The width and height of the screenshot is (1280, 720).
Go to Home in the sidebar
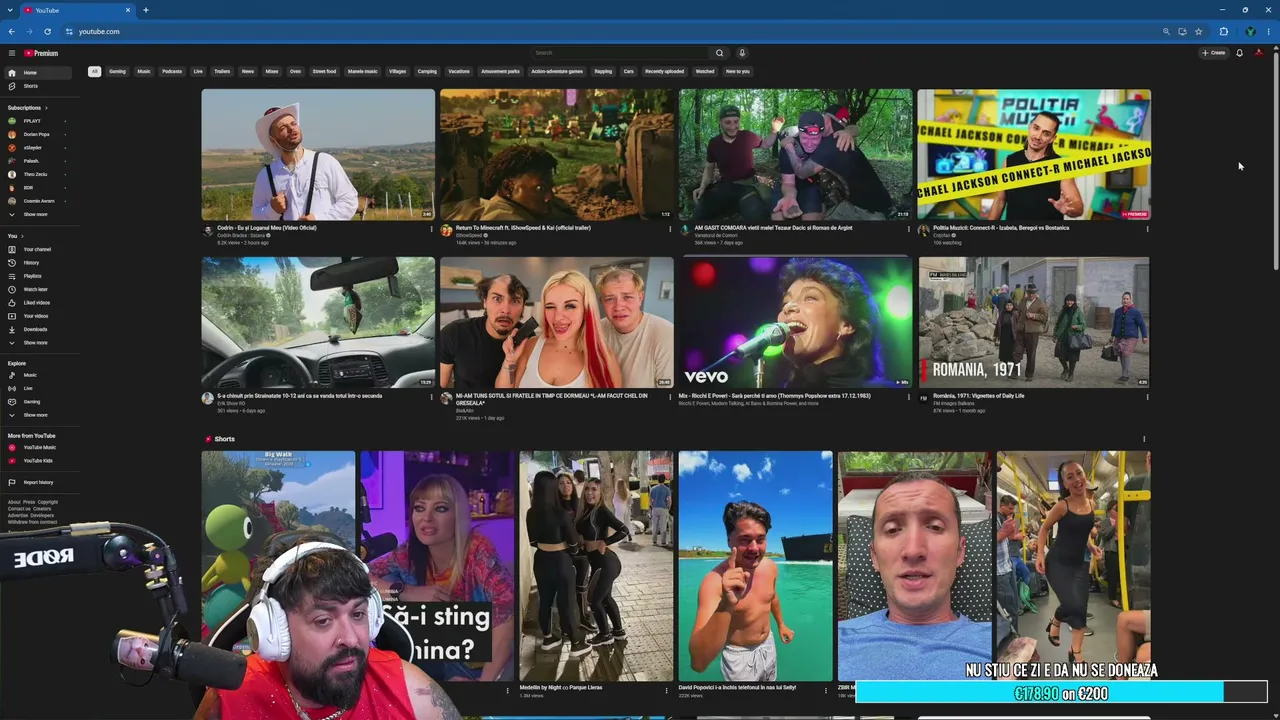point(37,73)
